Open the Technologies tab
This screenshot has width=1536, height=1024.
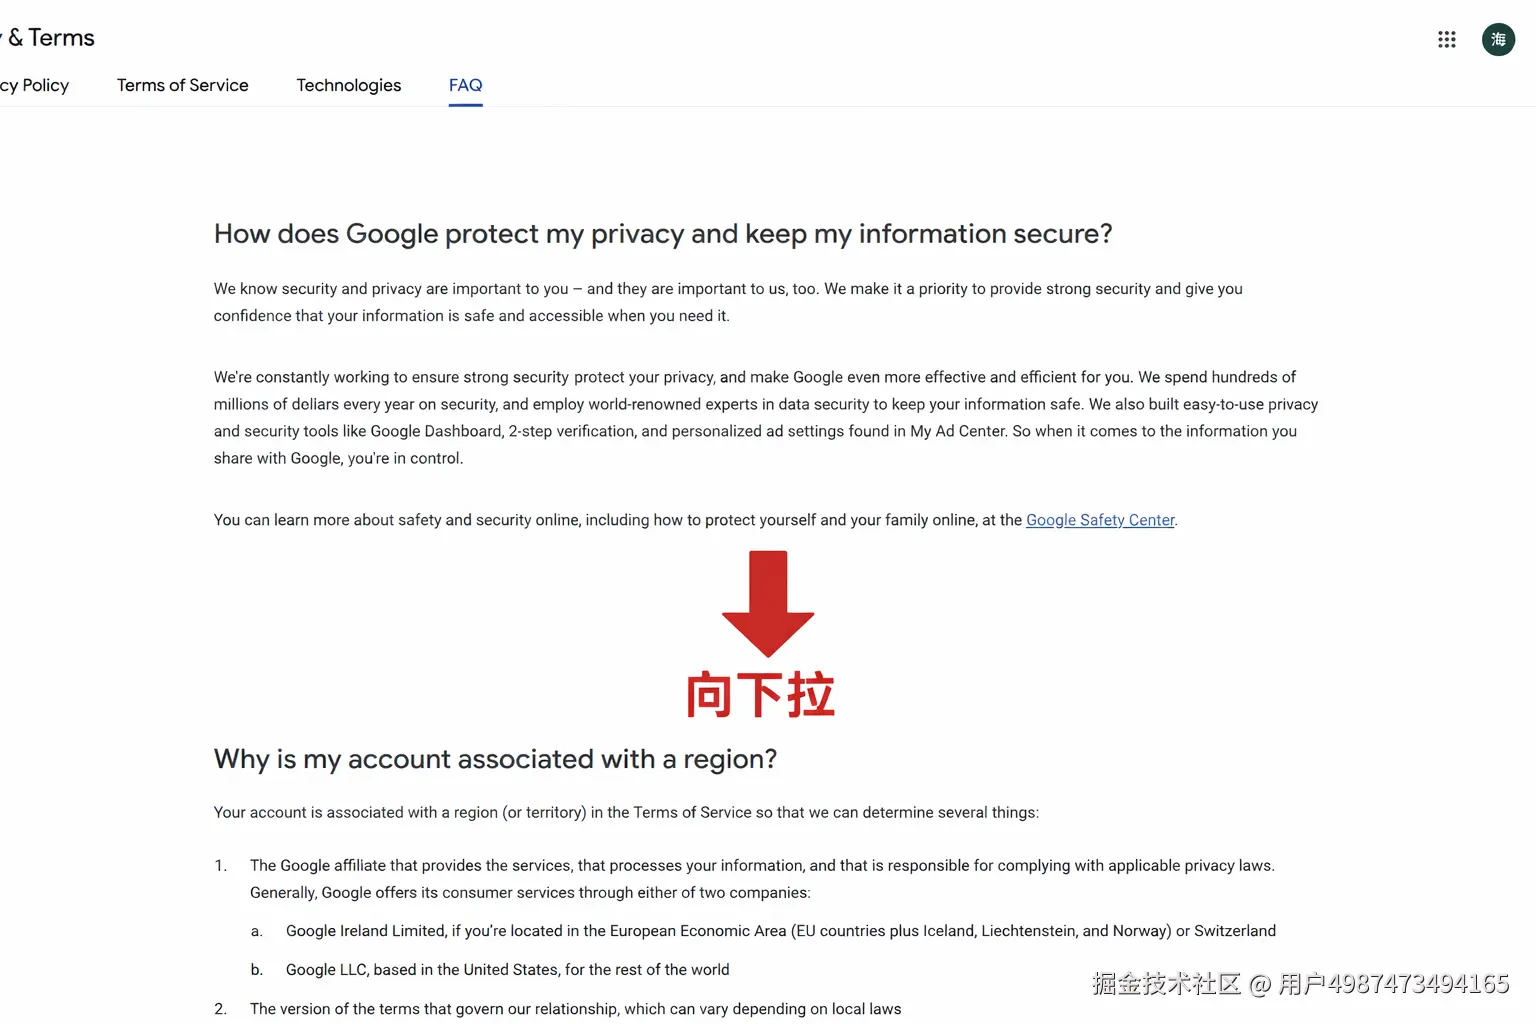[x=348, y=85]
